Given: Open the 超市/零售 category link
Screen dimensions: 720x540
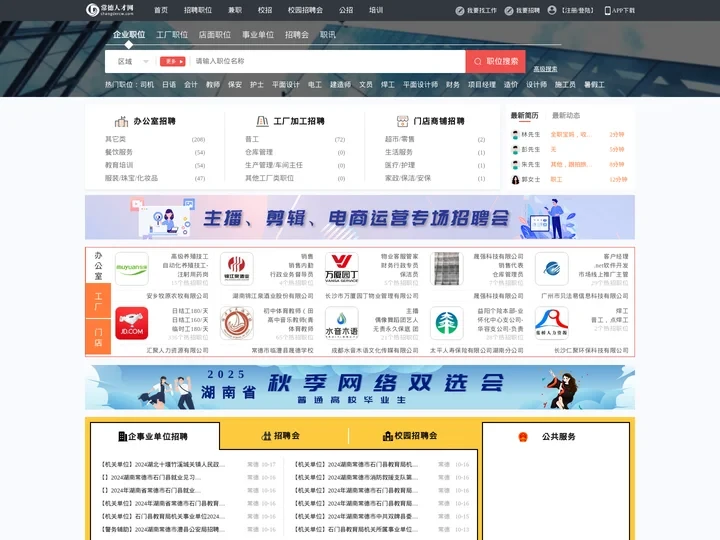Looking at the screenshot, I should click(x=399, y=139).
